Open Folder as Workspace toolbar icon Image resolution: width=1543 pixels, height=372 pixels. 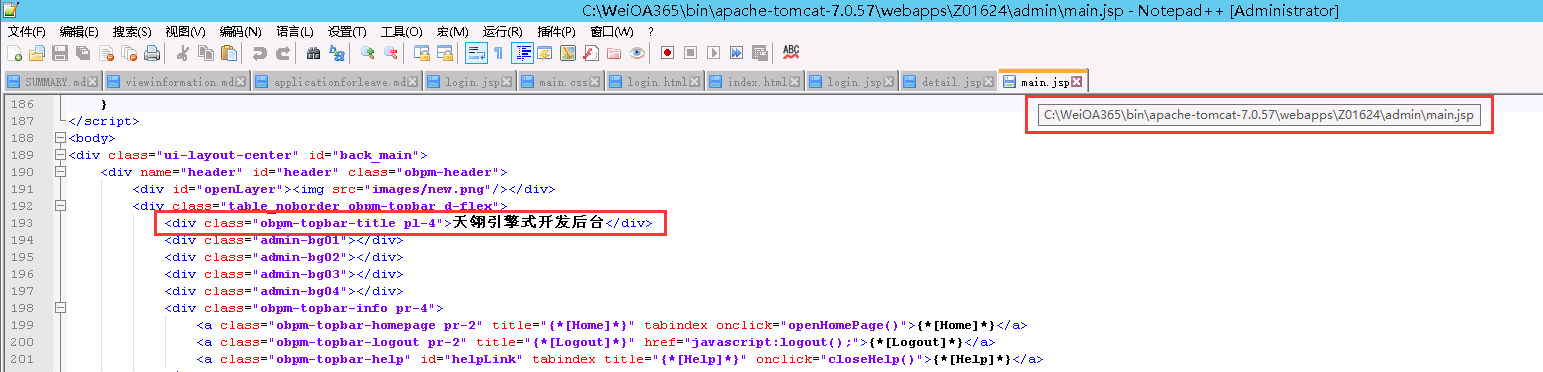point(614,53)
